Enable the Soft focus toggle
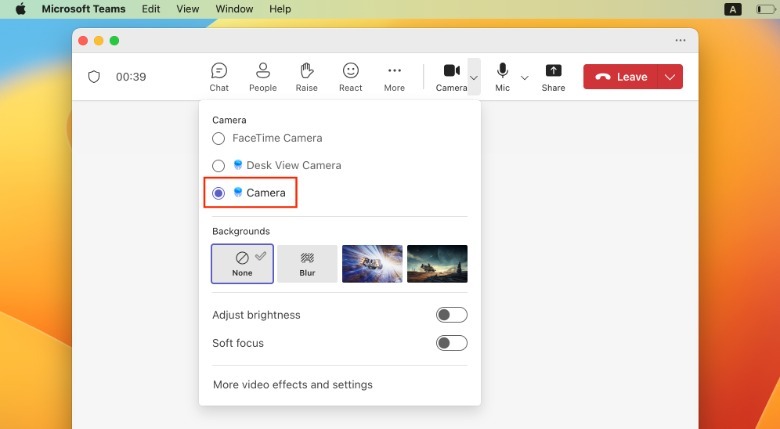This screenshot has width=780, height=429. pyautogui.click(x=451, y=343)
